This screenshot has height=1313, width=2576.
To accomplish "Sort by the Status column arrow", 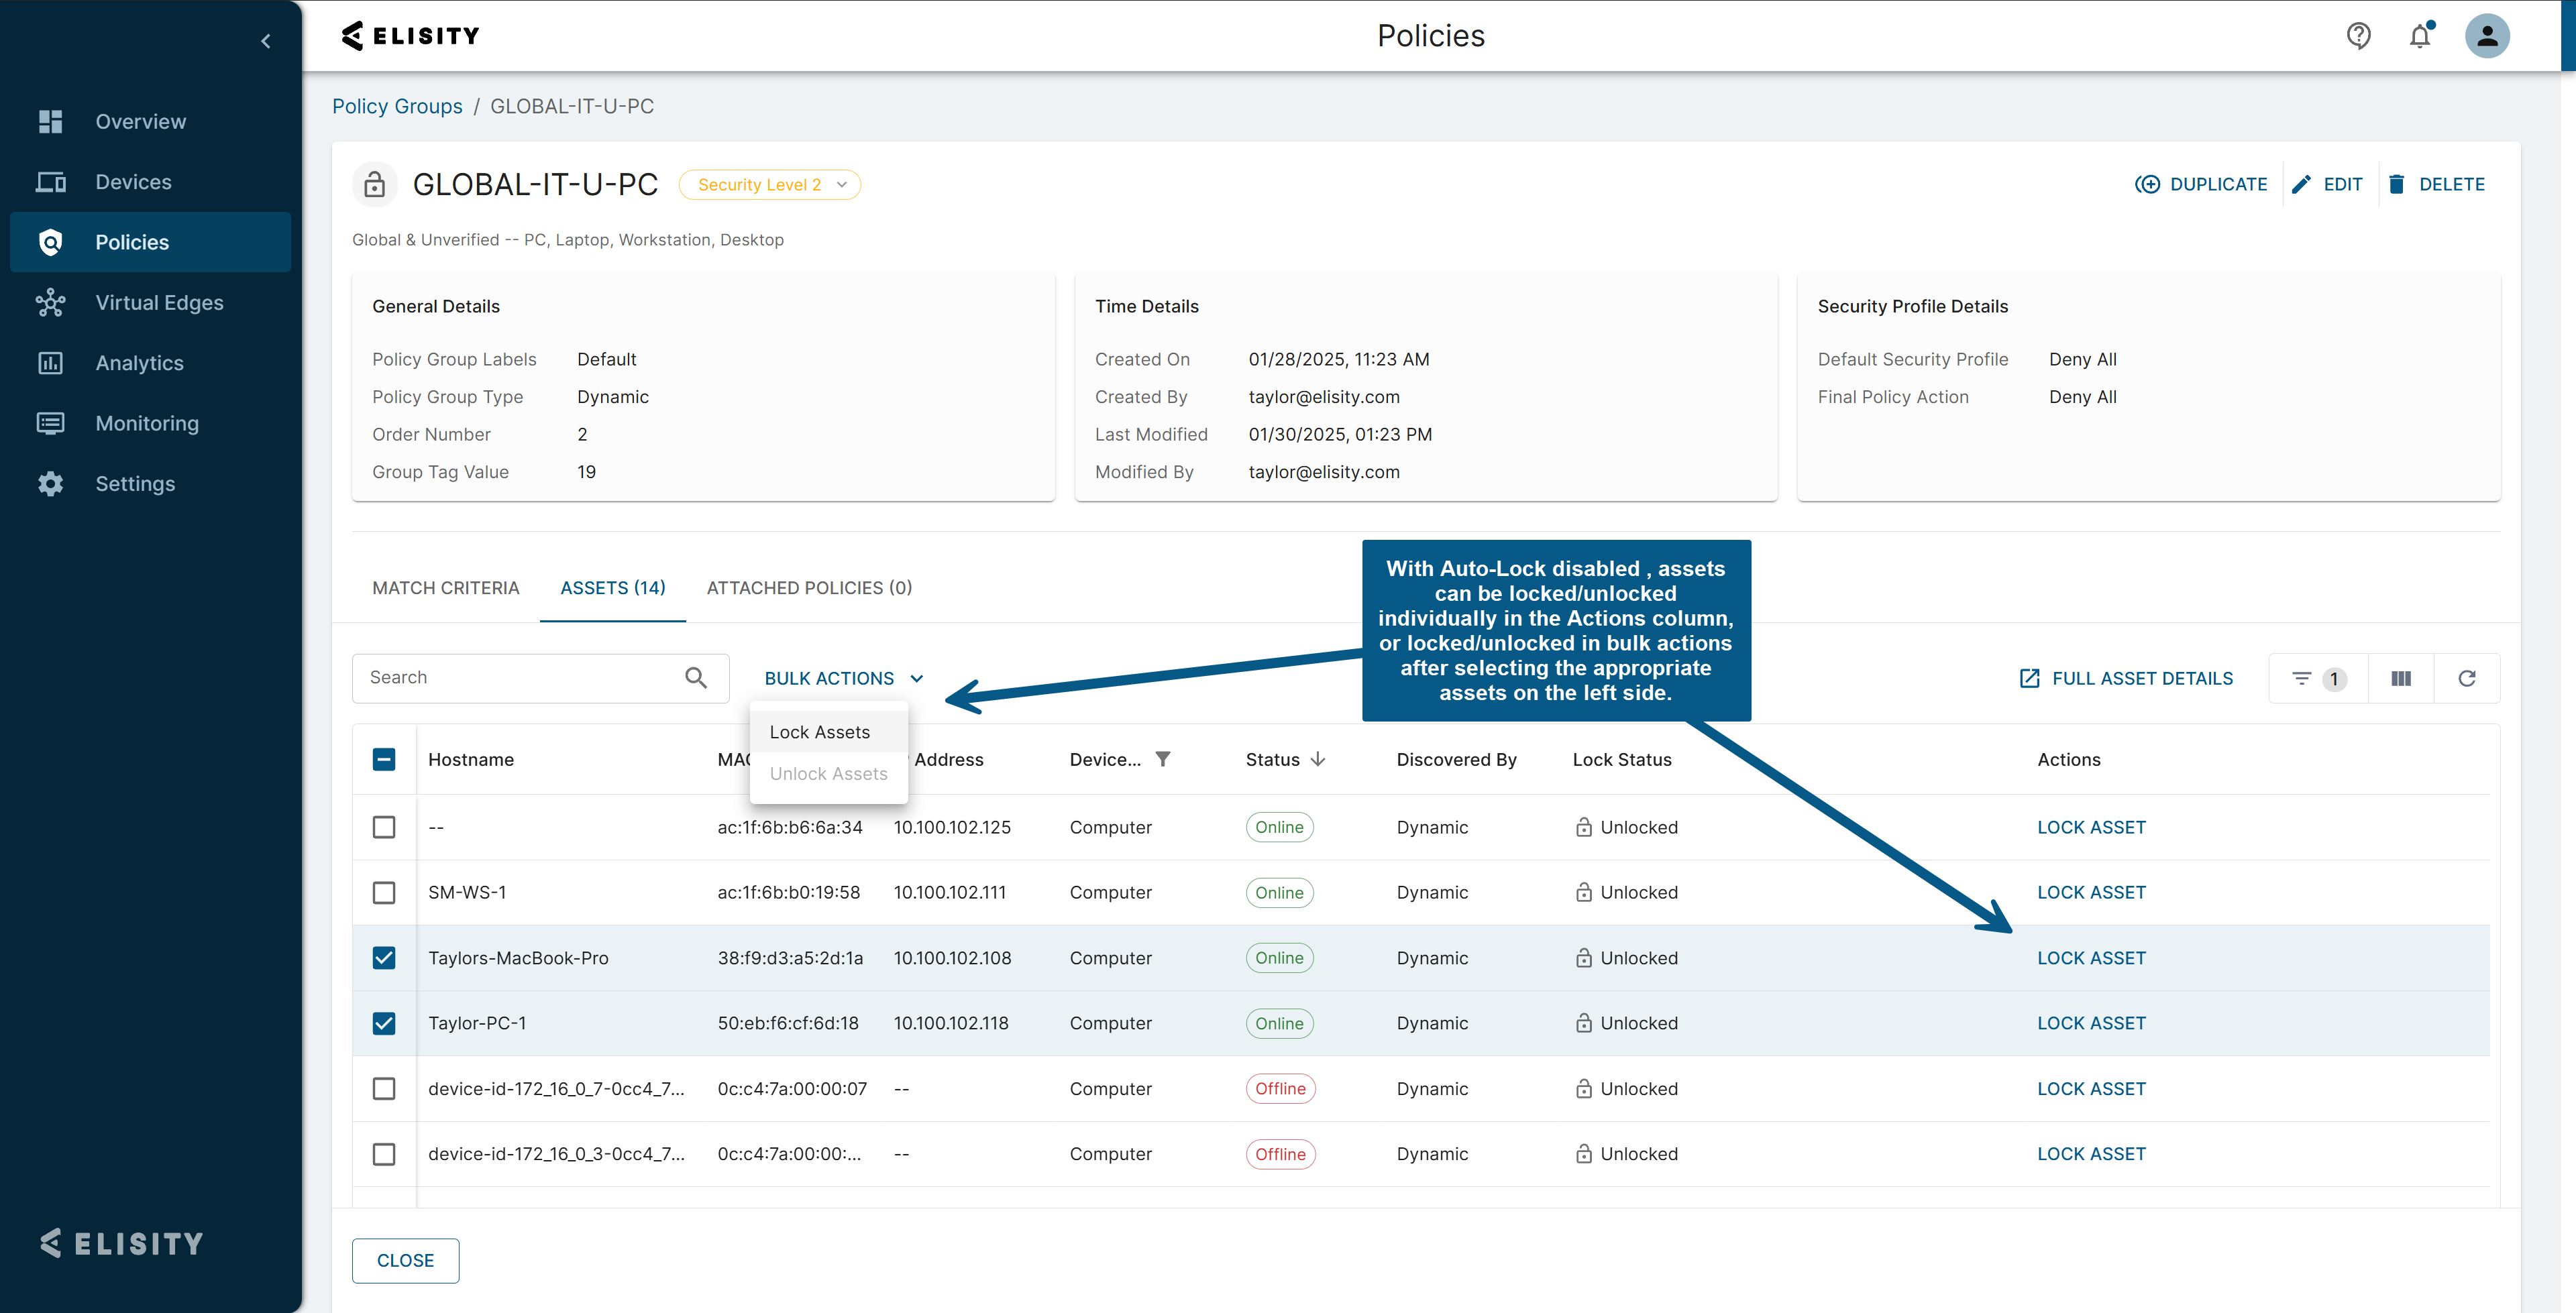I will tap(1318, 759).
